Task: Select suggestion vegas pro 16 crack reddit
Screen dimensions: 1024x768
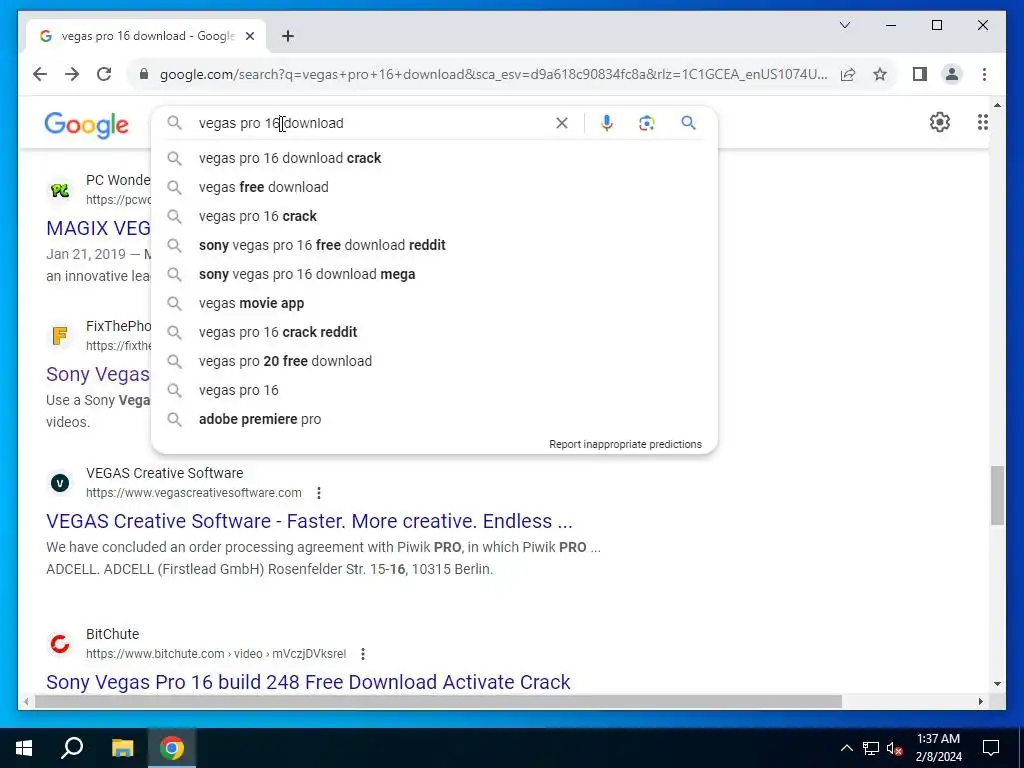Action: click(x=434, y=332)
